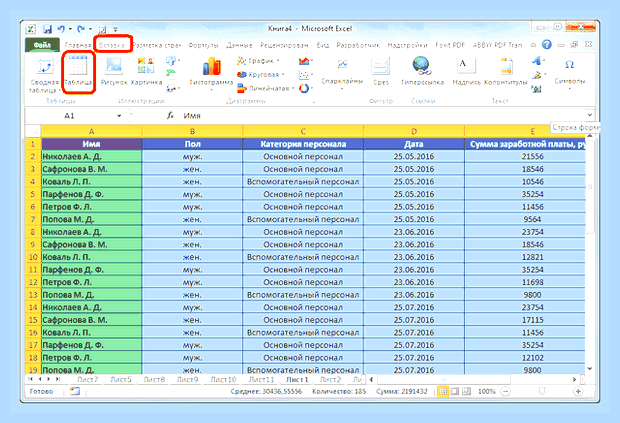Switch to the Foxit PDF ribbon tab
Screen dimensions: 620x423
point(450,45)
